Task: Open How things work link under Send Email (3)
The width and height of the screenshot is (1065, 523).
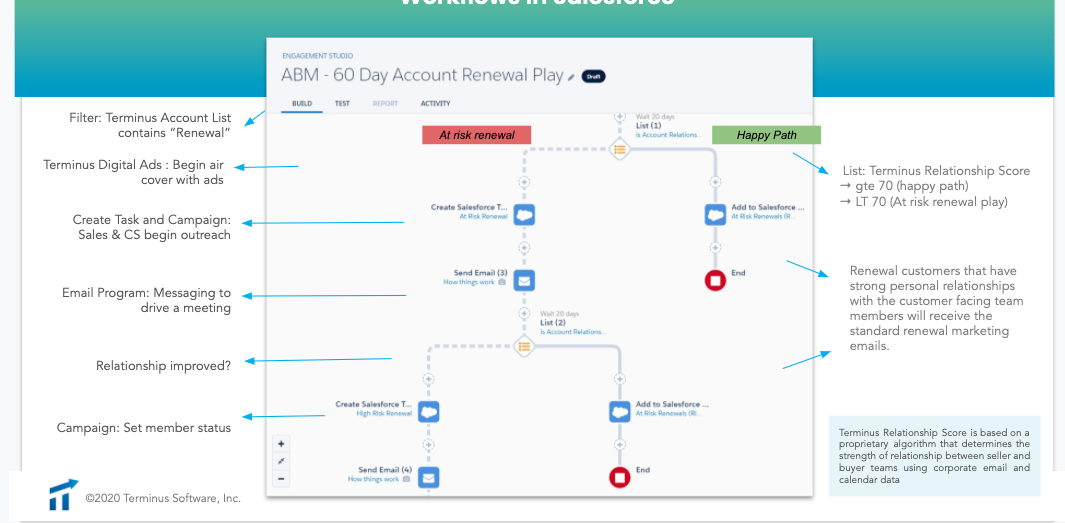Action: click(469, 282)
